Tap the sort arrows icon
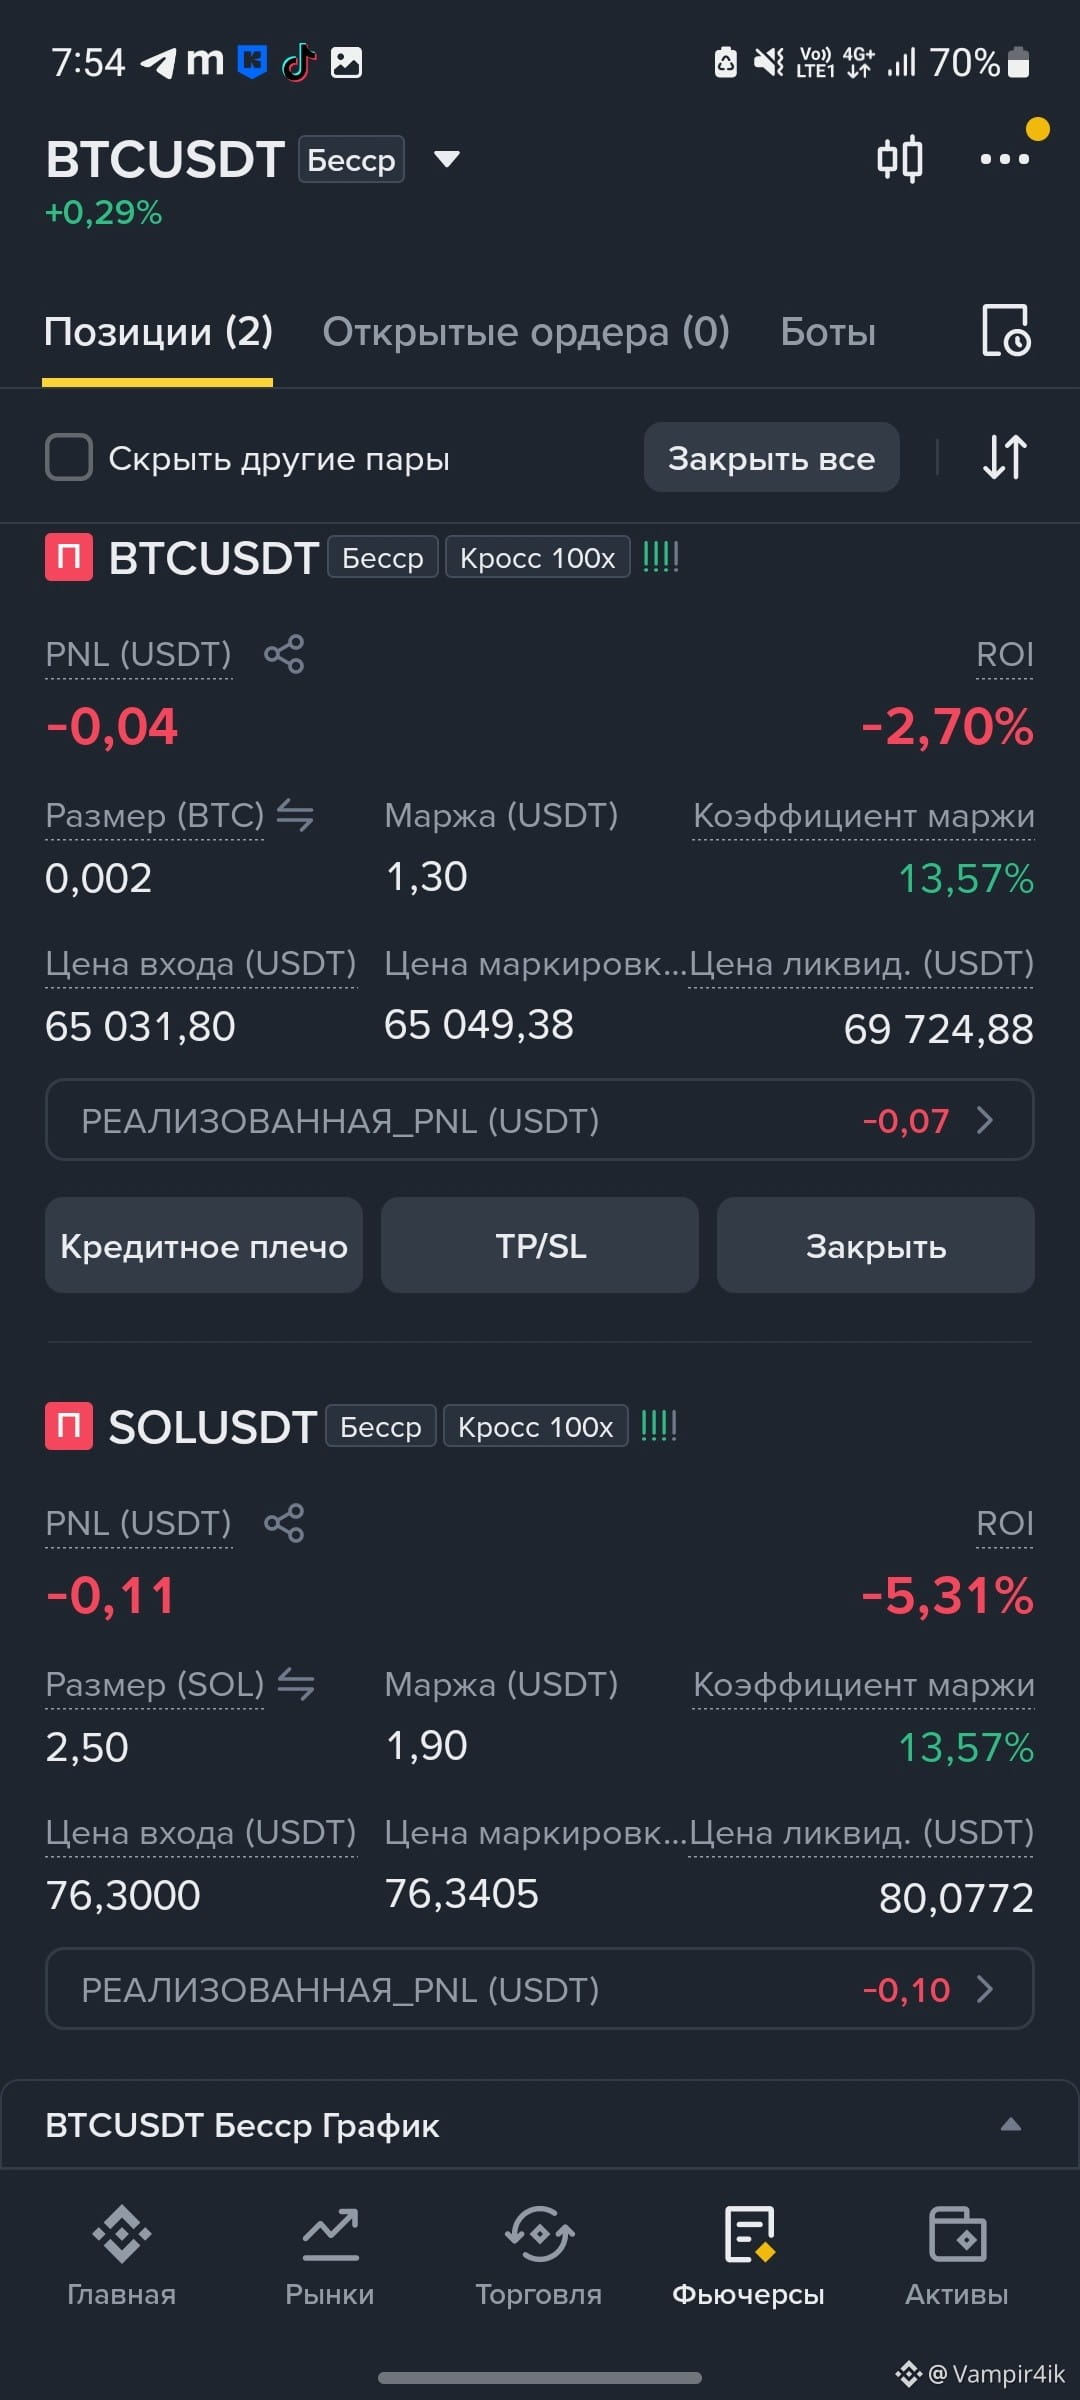The height and width of the screenshot is (2400, 1080). click(x=1004, y=457)
